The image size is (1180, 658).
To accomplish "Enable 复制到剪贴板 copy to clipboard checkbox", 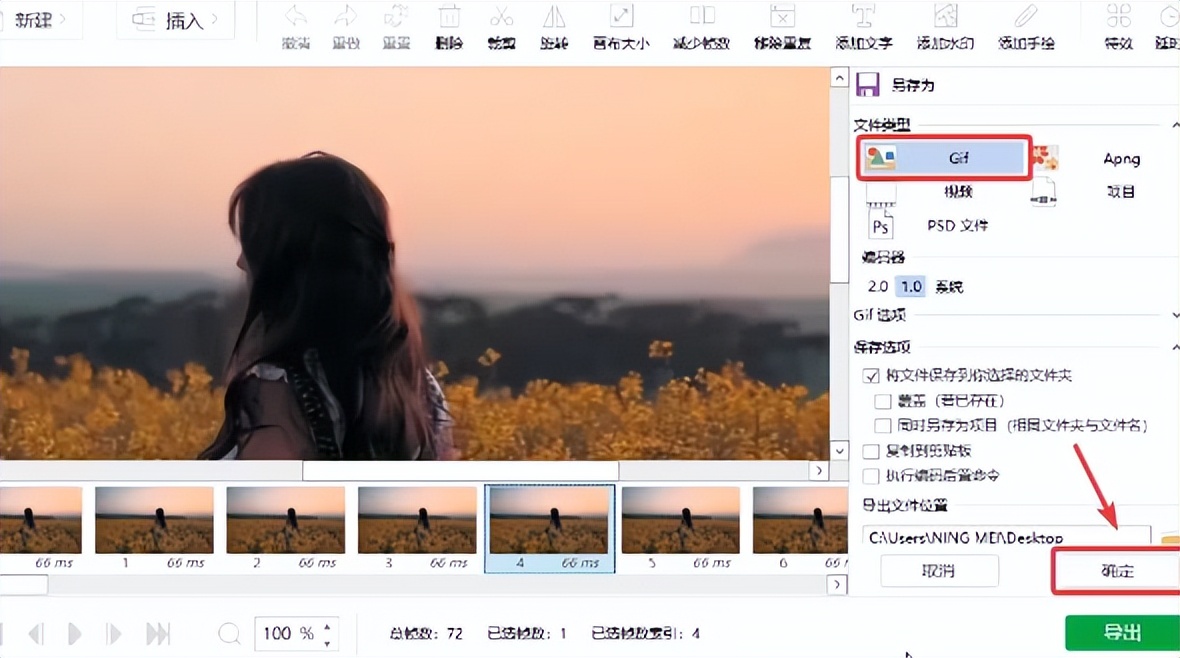I will pyautogui.click(x=871, y=451).
